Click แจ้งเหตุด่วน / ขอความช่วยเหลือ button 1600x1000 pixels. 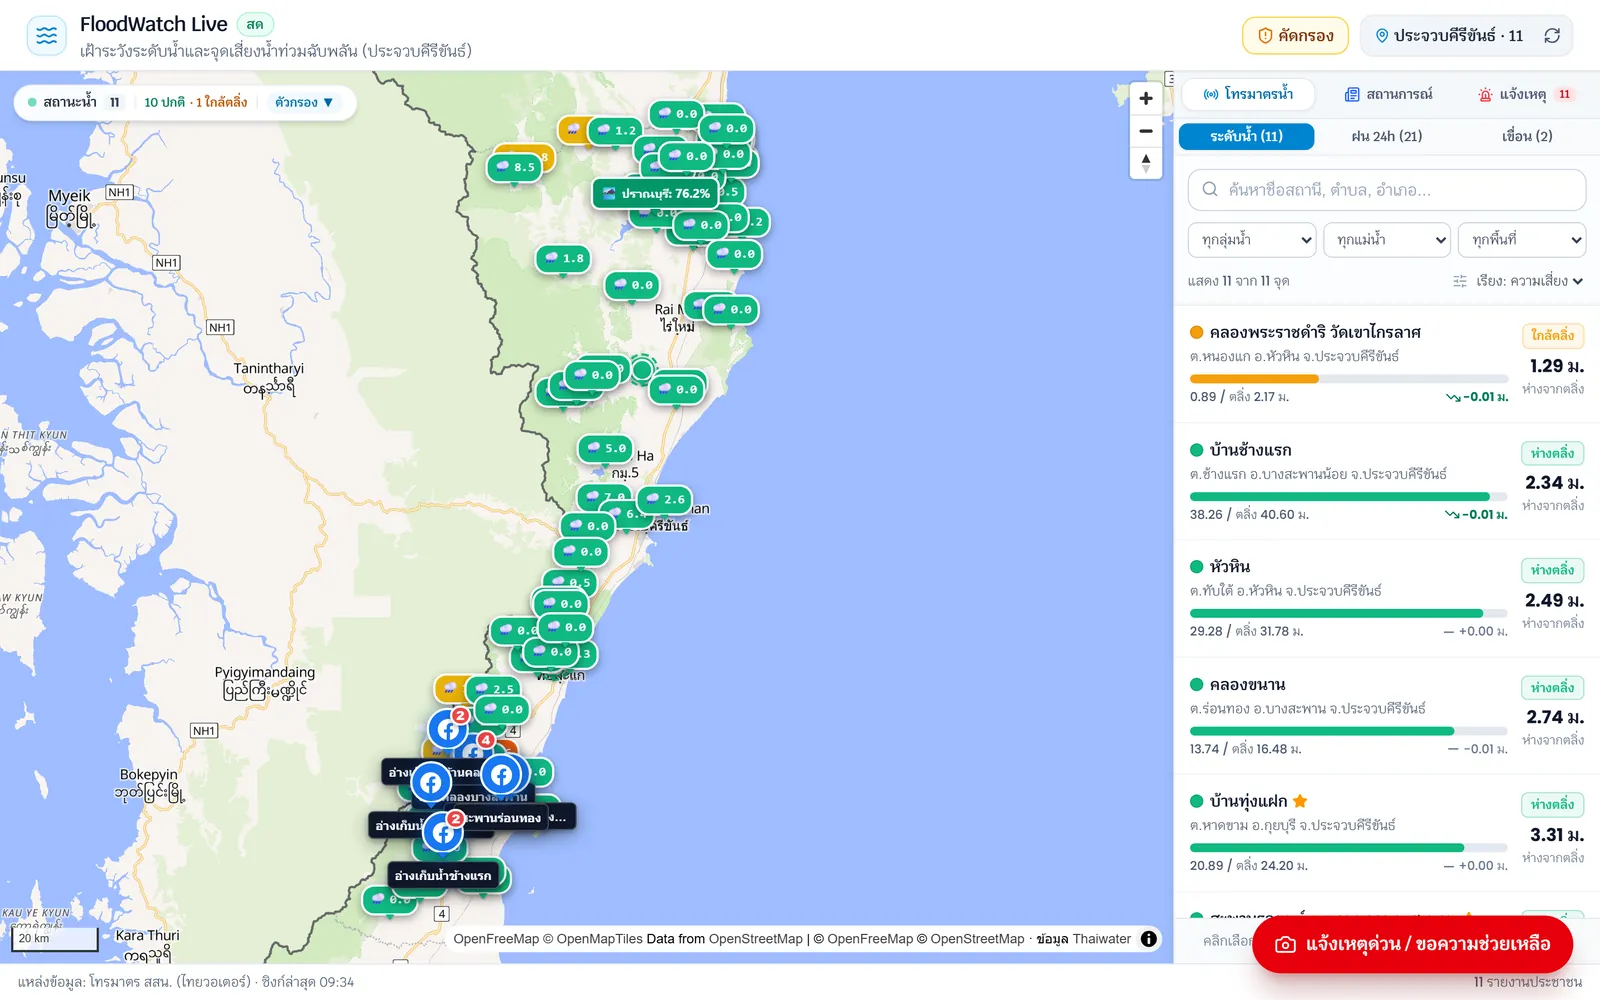point(1412,944)
